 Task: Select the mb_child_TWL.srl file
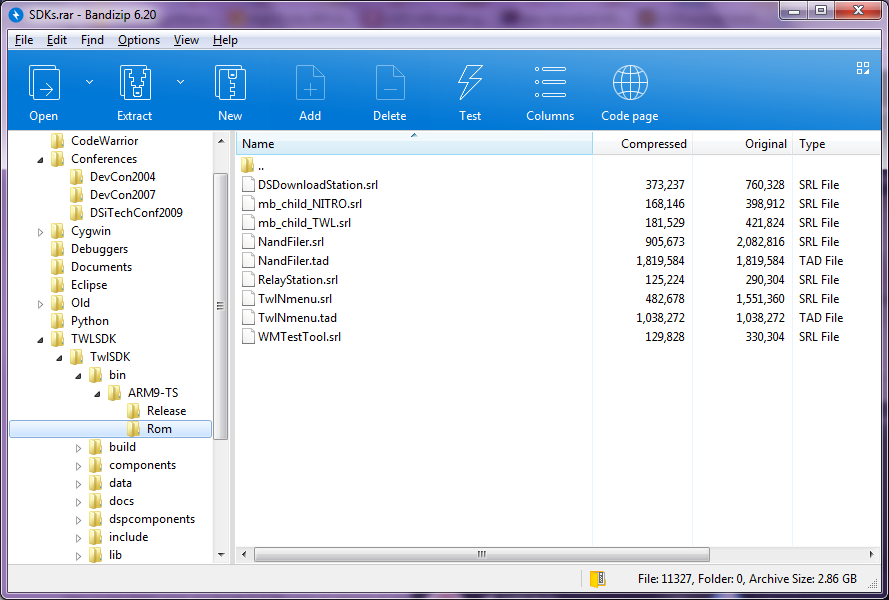[x=304, y=222]
